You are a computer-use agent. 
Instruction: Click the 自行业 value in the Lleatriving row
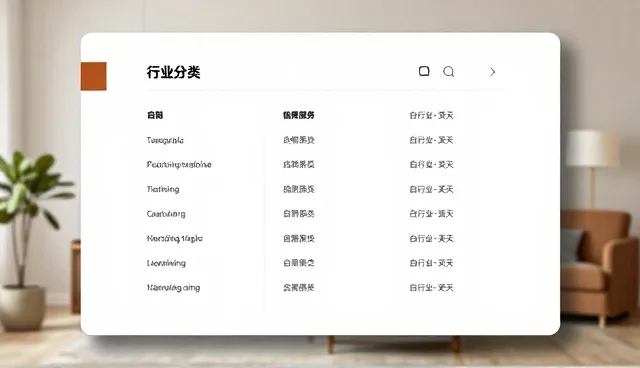(x=431, y=263)
